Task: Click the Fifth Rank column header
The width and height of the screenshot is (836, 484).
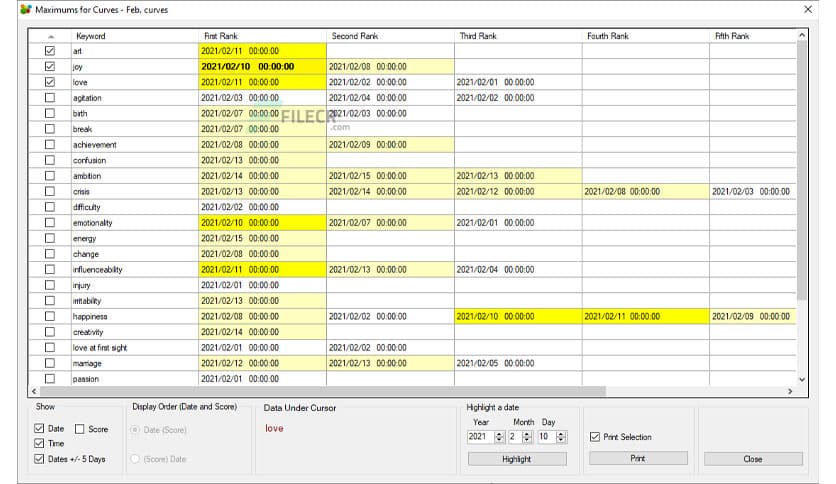Action: [753, 36]
